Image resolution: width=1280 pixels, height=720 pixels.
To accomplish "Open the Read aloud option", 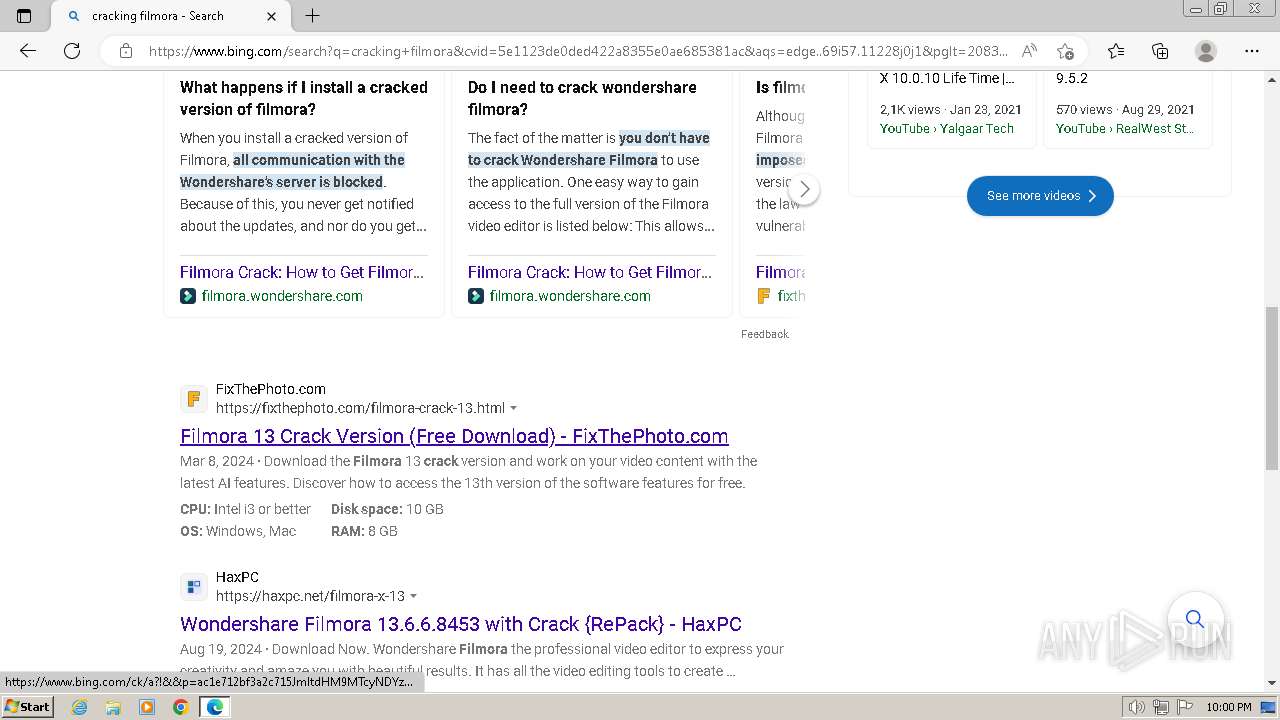I will (x=1028, y=51).
